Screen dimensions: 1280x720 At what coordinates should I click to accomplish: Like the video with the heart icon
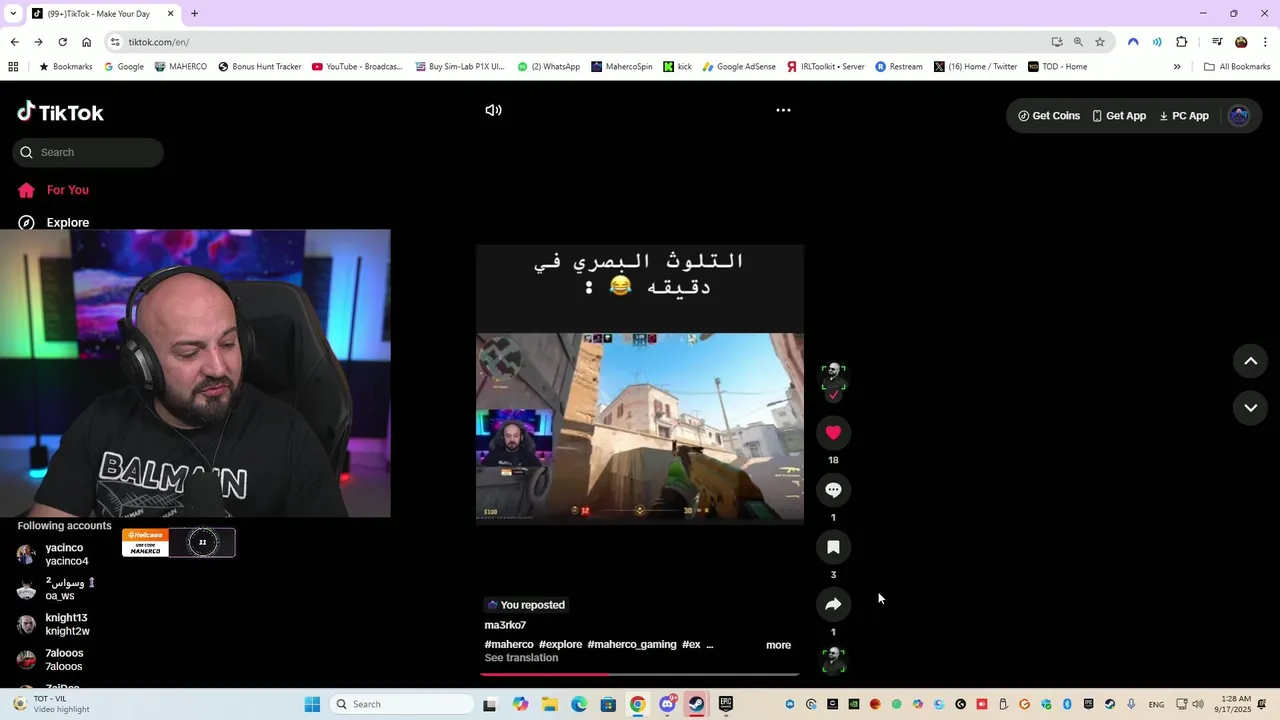tap(833, 433)
